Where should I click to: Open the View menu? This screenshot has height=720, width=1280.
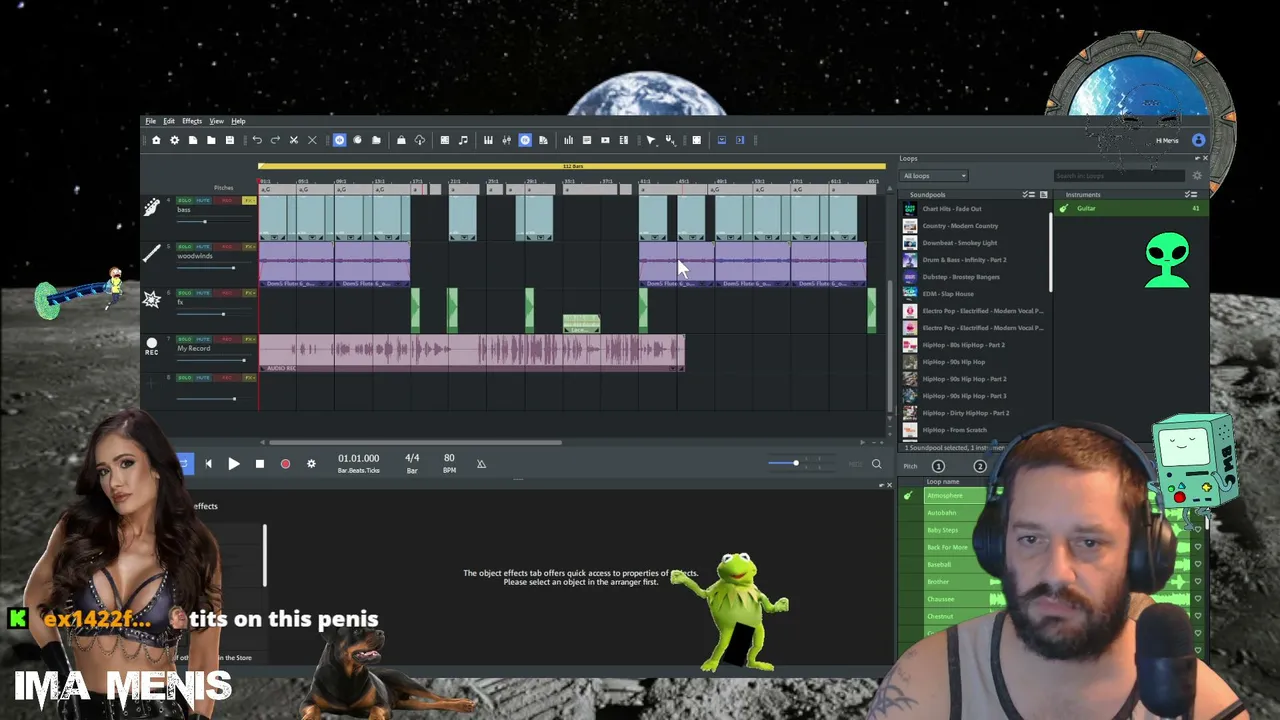[216, 121]
